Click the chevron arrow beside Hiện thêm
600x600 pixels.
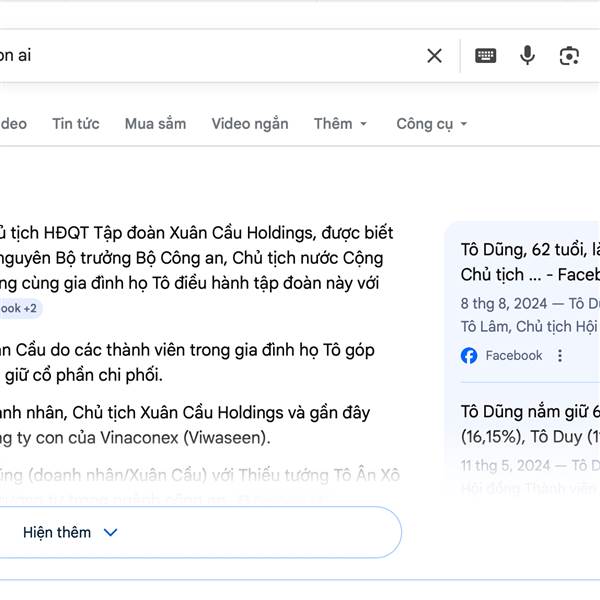coord(111,533)
